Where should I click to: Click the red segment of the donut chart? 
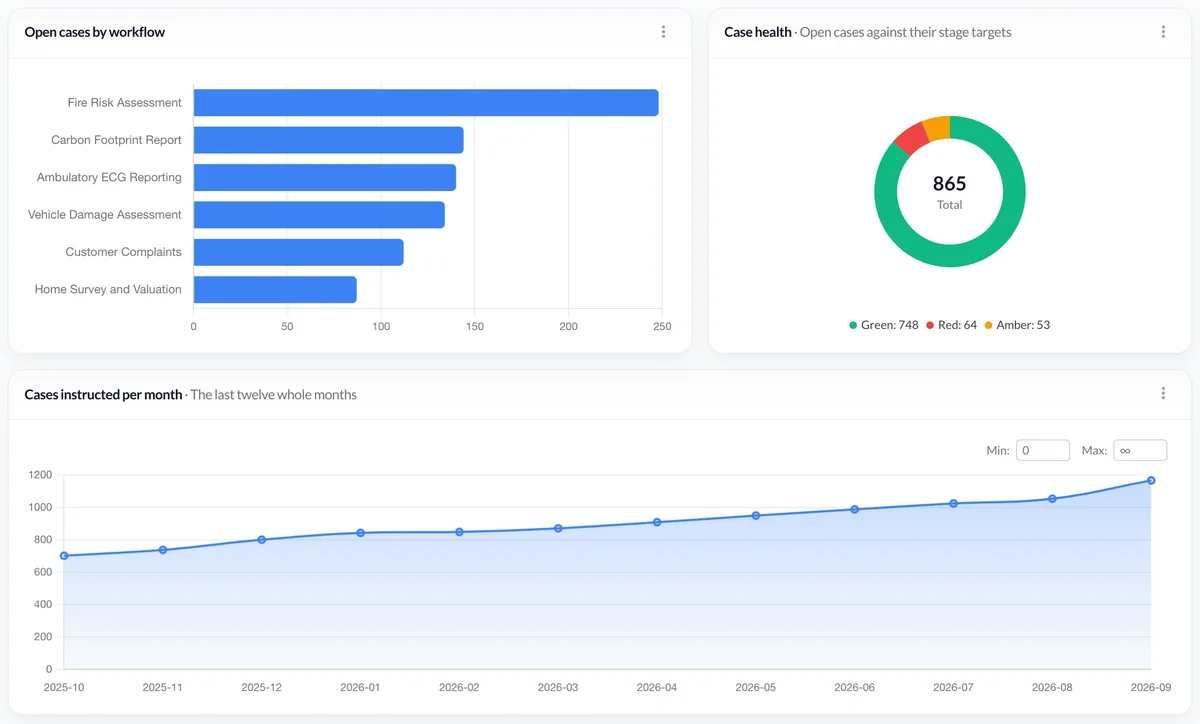pos(912,138)
